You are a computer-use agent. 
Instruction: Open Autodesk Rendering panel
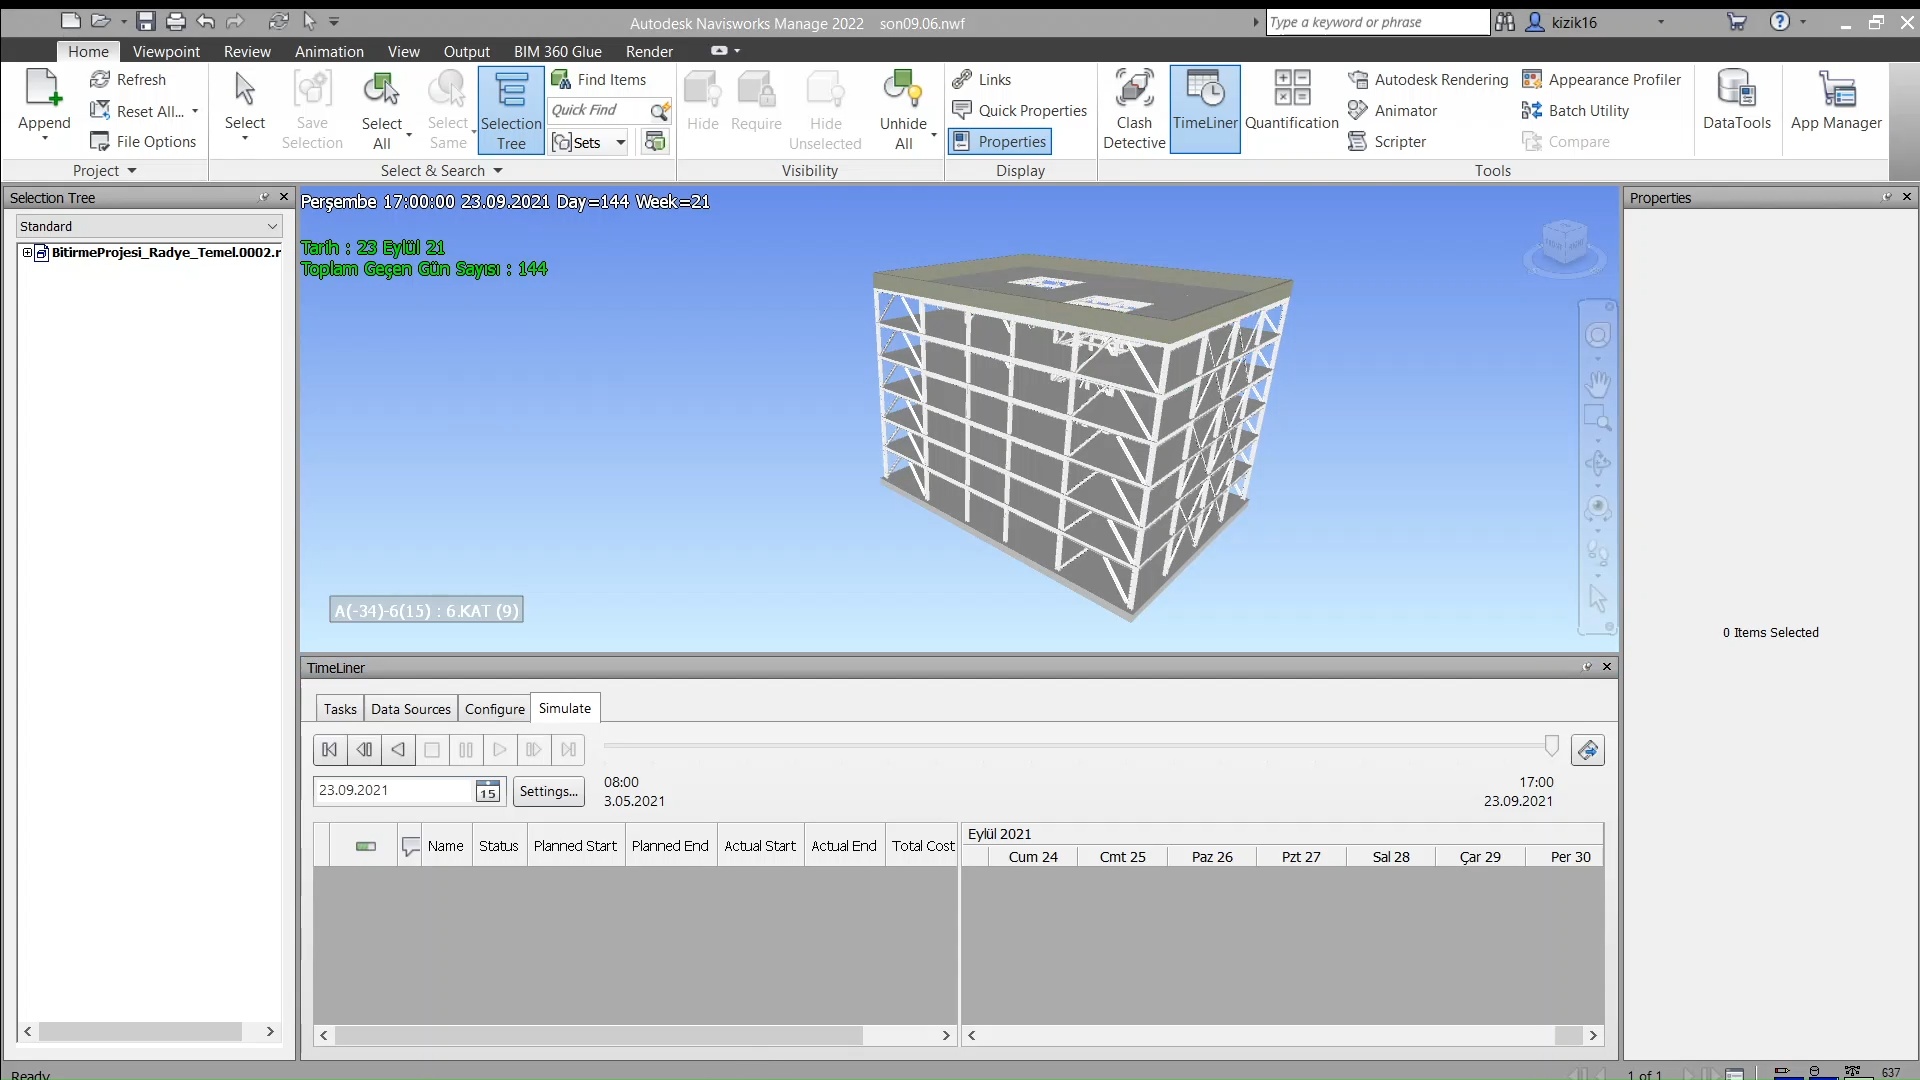pos(1428,80)
